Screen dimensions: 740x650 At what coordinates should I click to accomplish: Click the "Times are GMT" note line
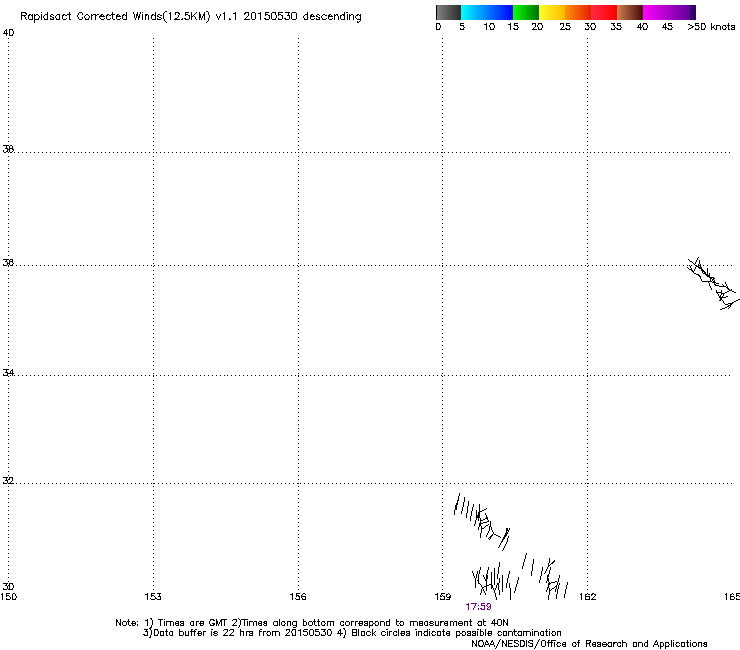(312, 623)
